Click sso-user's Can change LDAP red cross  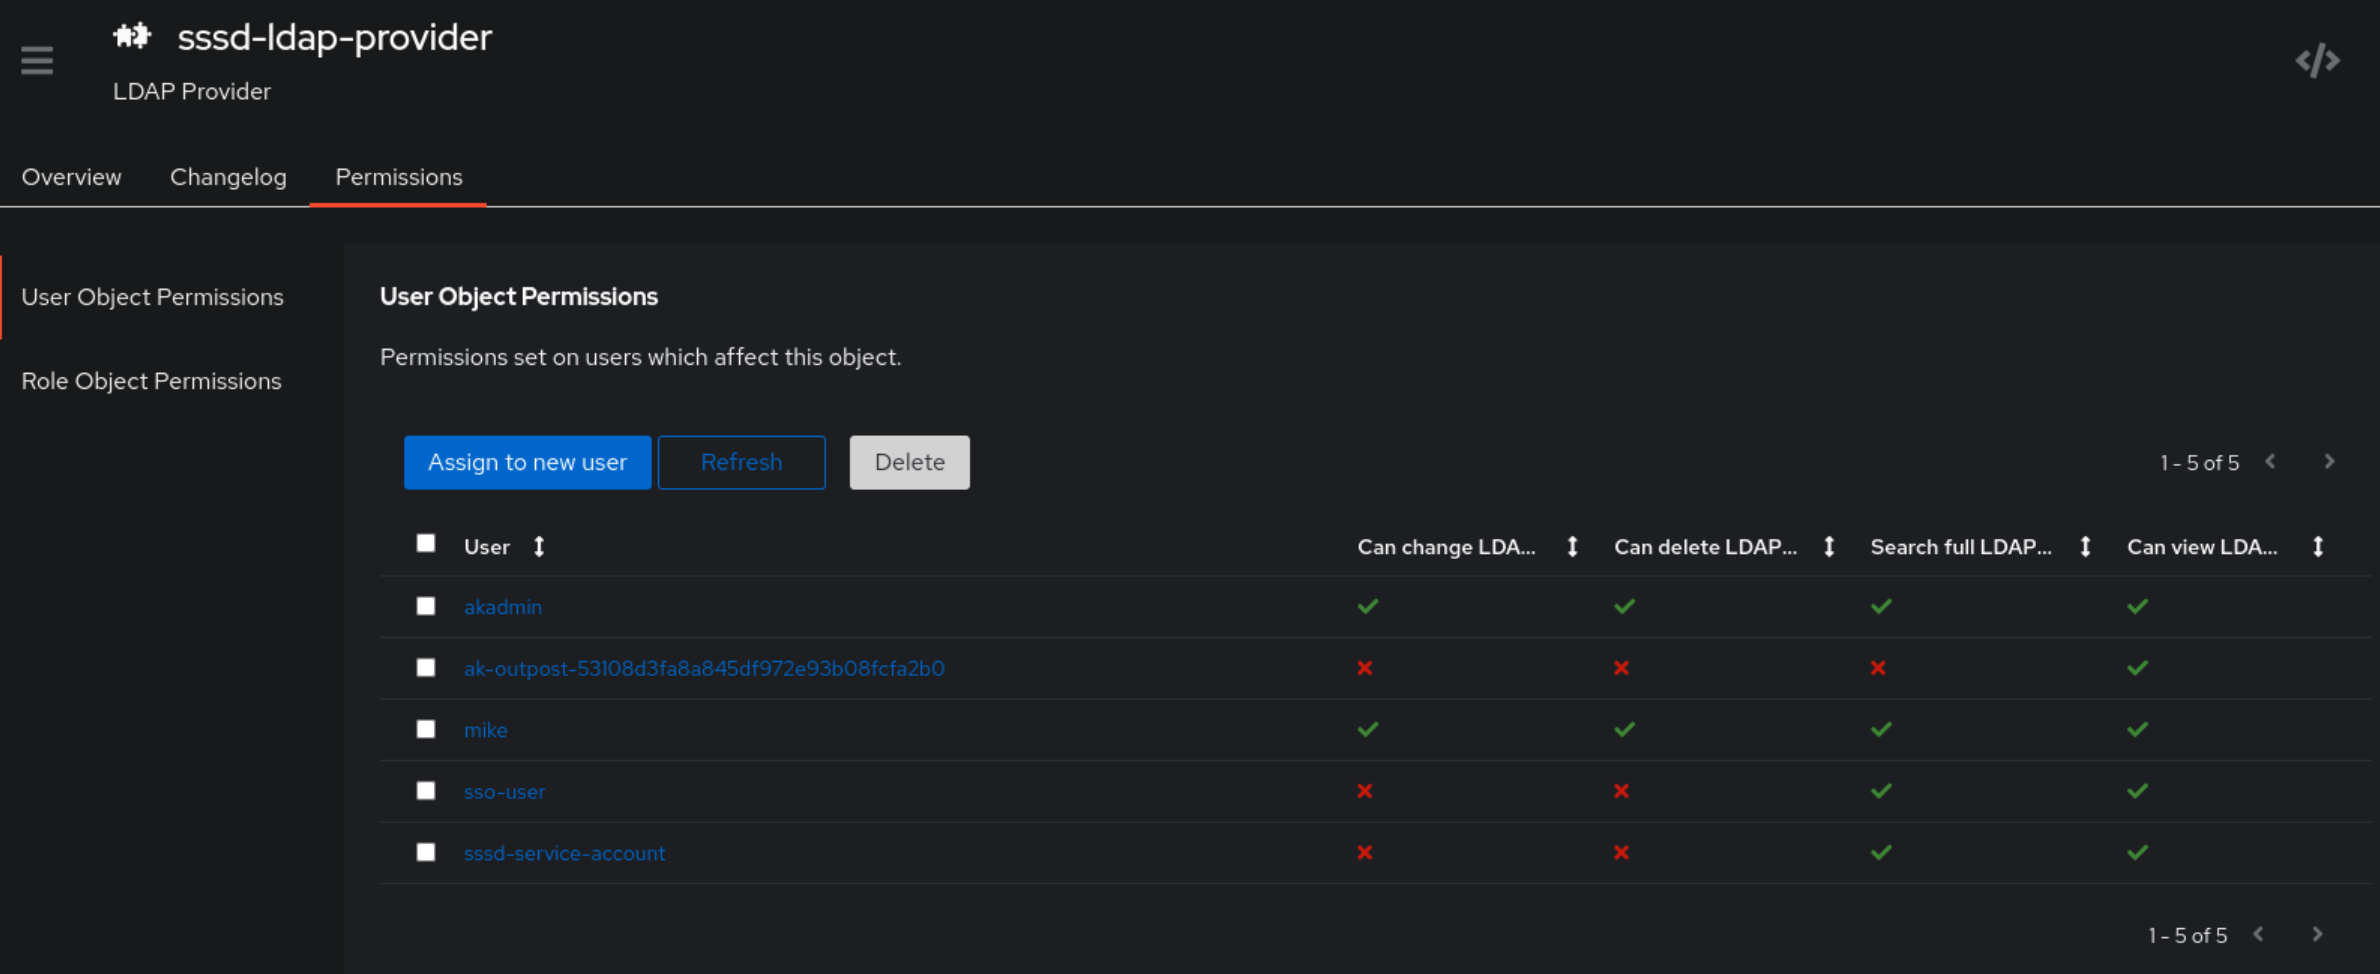point(1365,791)
